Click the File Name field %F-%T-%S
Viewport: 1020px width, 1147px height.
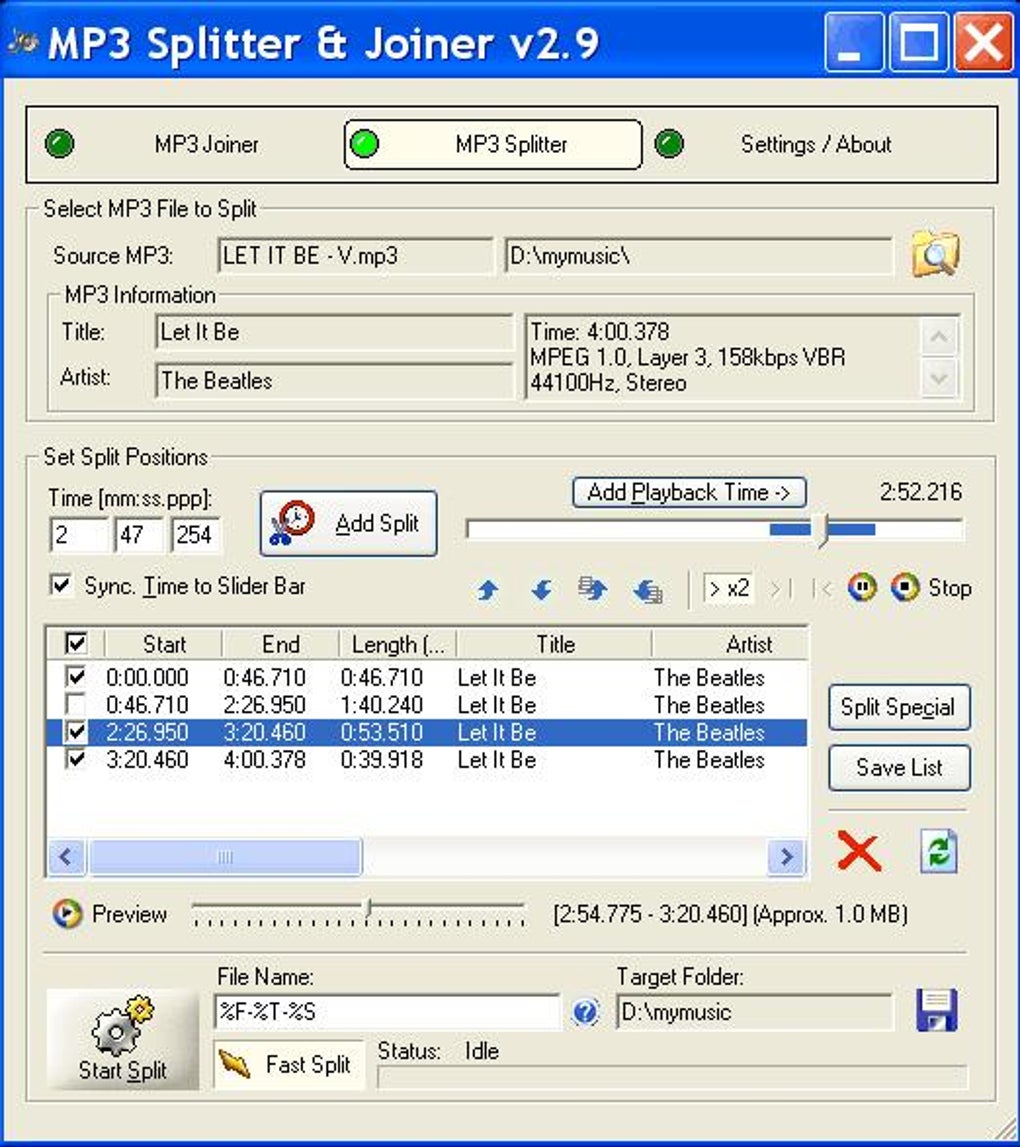coord(388,1012)
